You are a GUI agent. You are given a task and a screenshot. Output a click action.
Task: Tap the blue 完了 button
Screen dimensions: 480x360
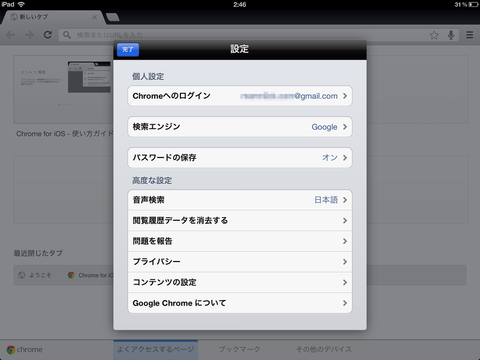[x=128, y=50]
